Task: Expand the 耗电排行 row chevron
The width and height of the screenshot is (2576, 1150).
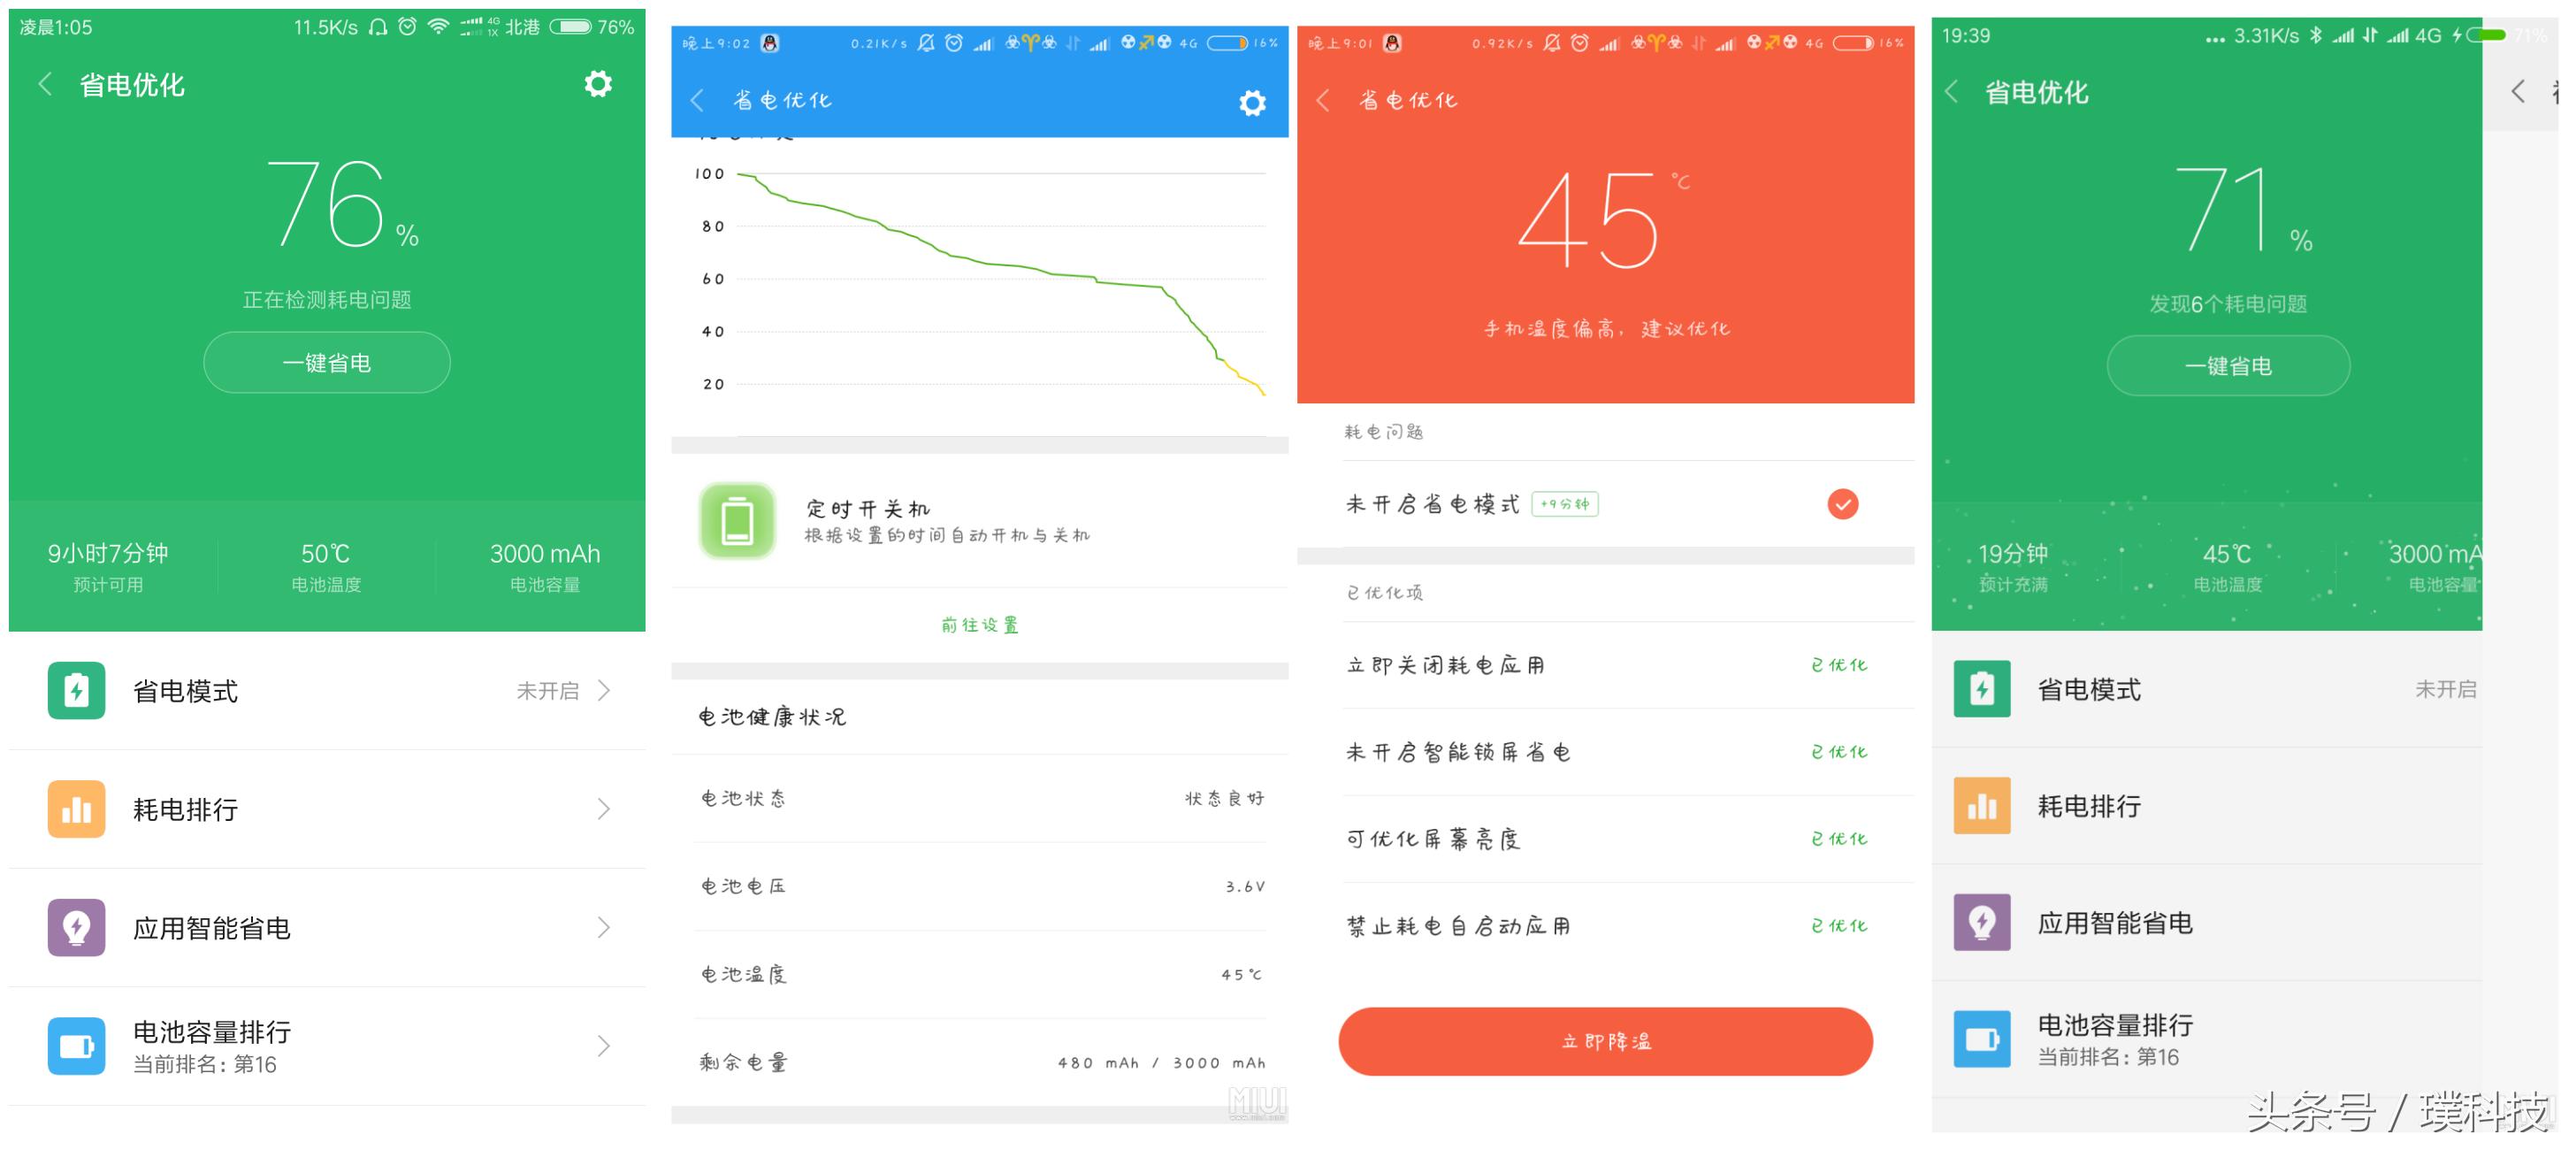Action: (604, 809)
